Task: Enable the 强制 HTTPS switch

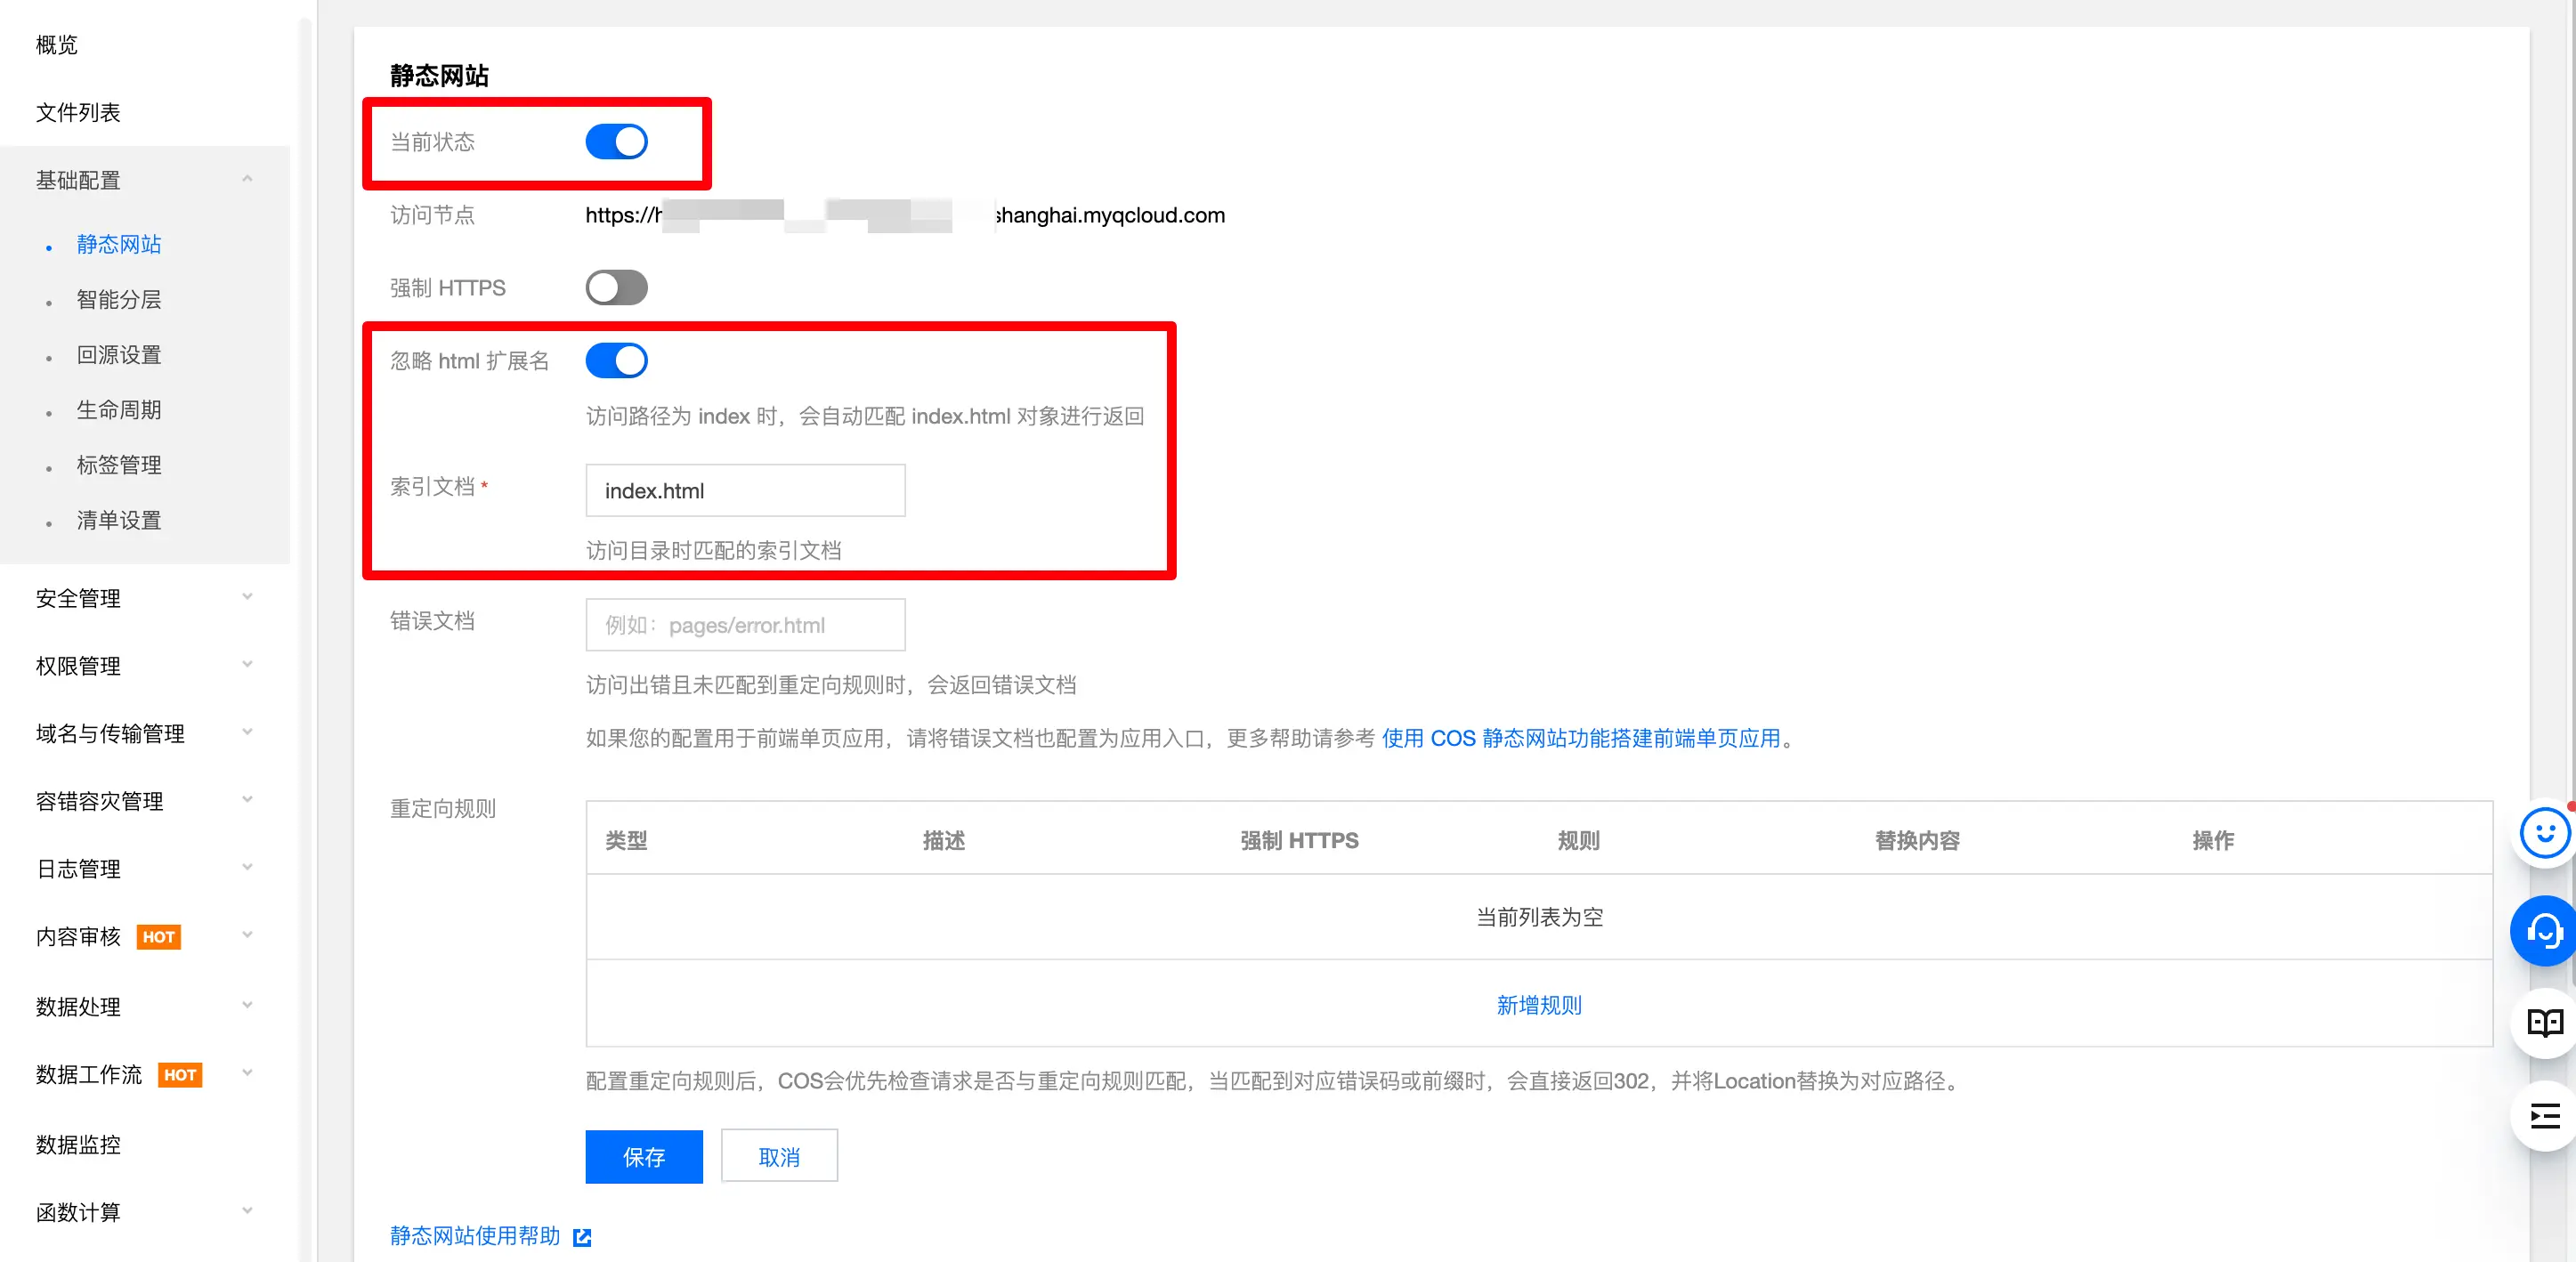Action: (x=616, y=288)
